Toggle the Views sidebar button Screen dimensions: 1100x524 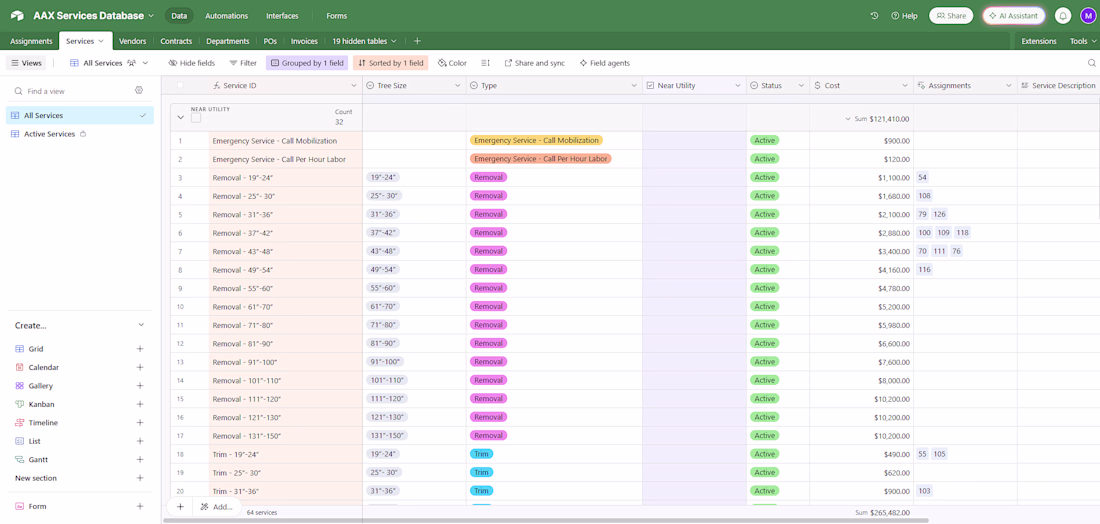(x=26, y=63)
